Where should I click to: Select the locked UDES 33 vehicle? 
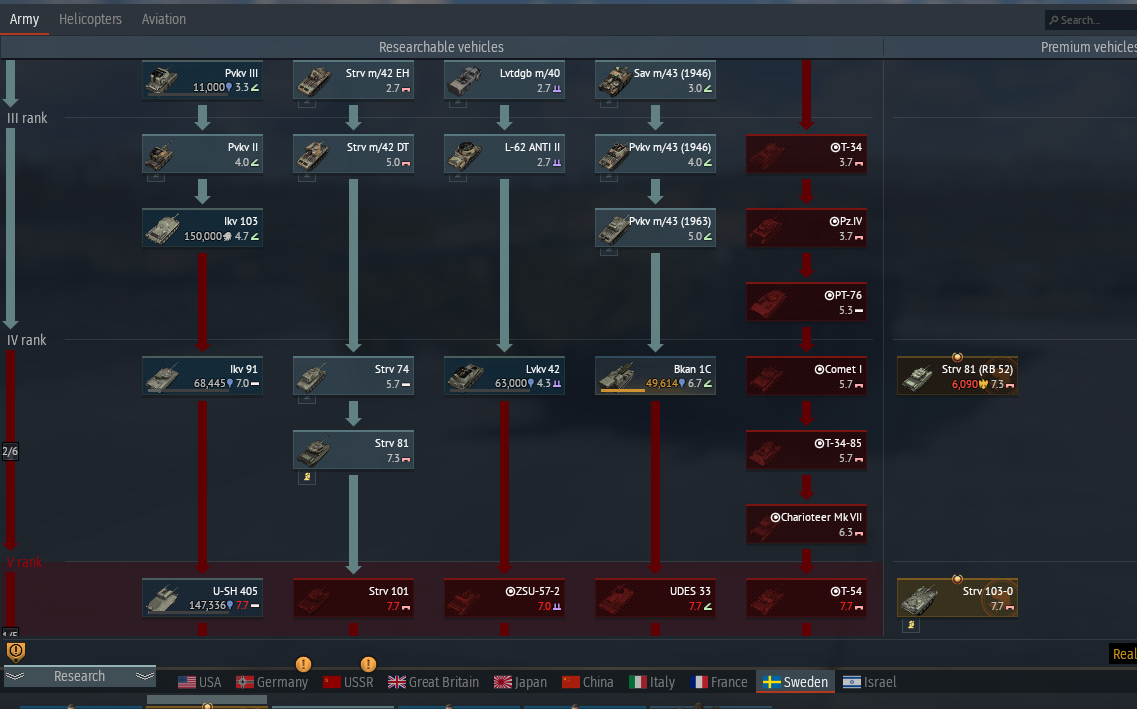click(655, 597)
